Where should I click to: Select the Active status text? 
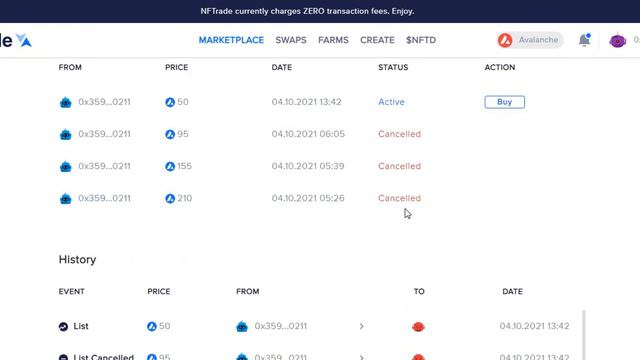point(391,102)
